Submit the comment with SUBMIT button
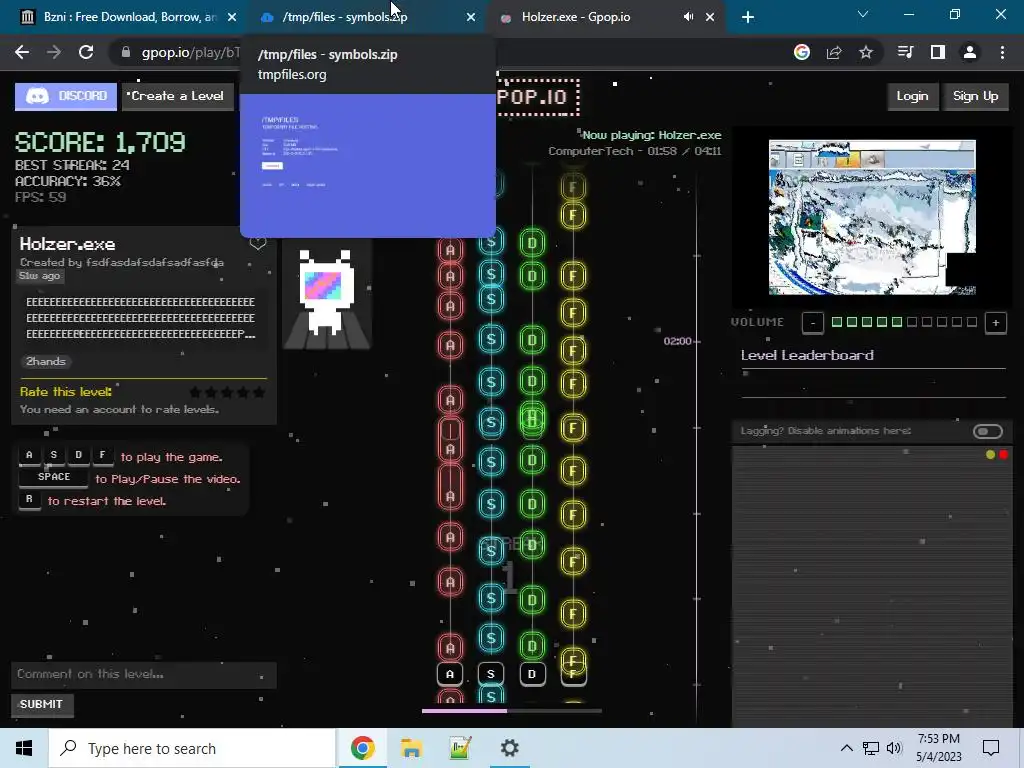1024x768 pixels. pyautogui.click(x=42, y=704)
